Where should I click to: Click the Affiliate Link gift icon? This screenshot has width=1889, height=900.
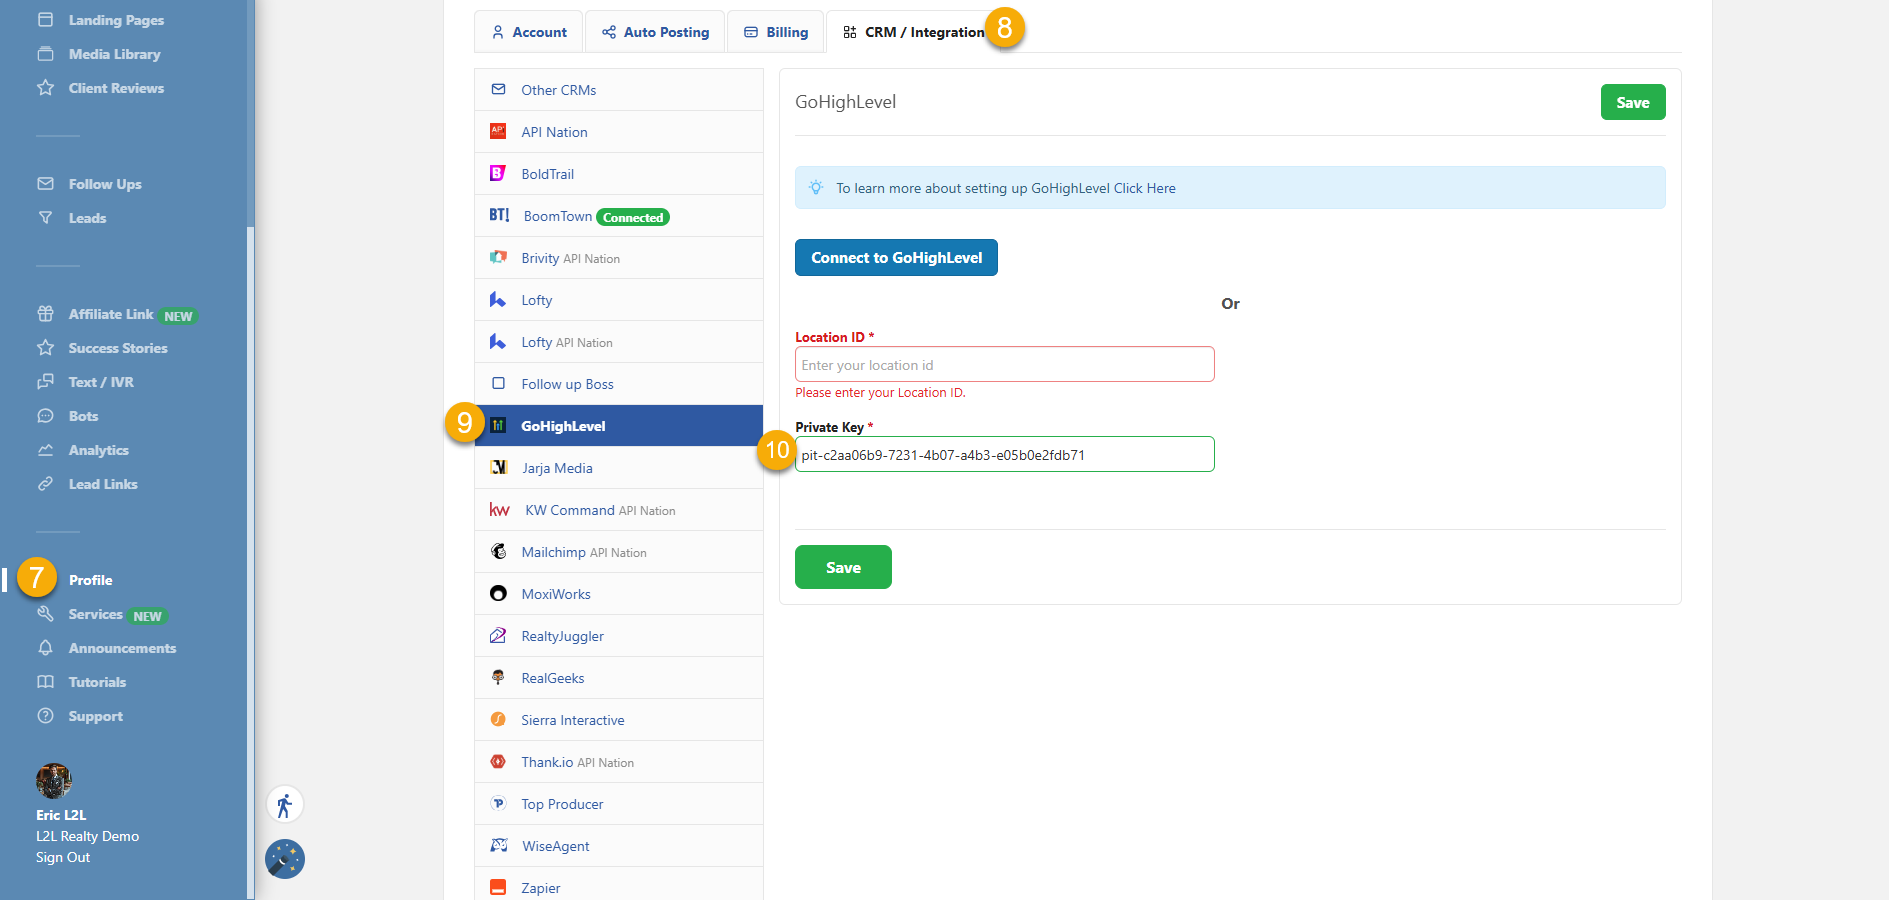46,314
